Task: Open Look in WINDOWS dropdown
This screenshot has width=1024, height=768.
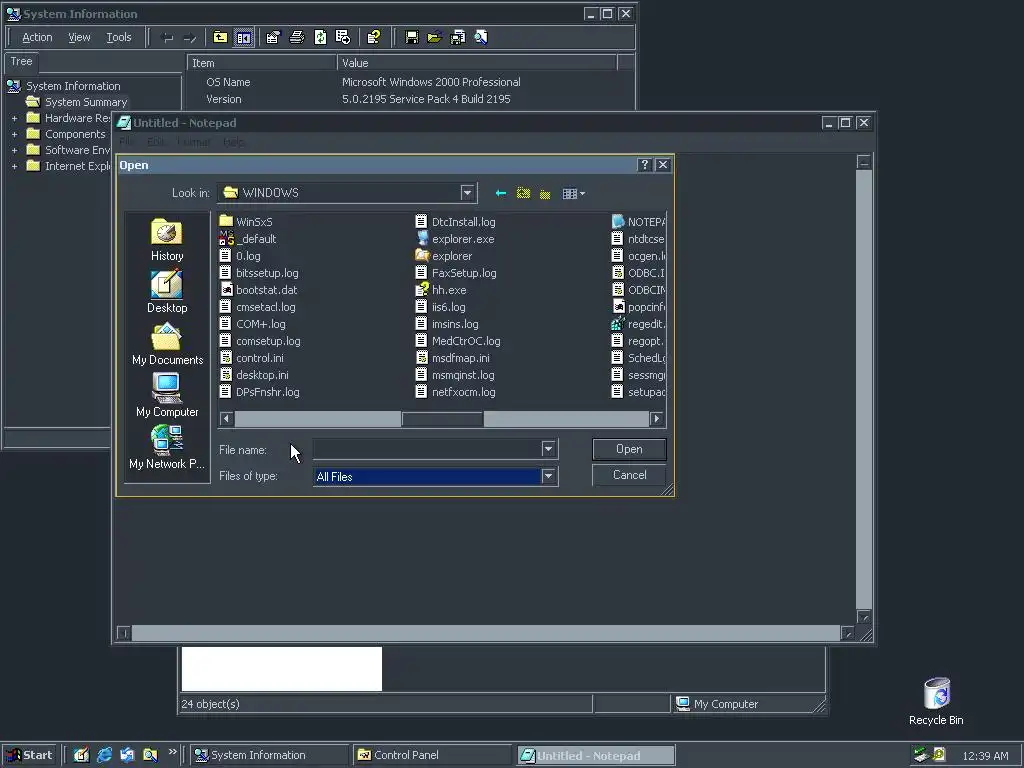Action: (467, 193)
